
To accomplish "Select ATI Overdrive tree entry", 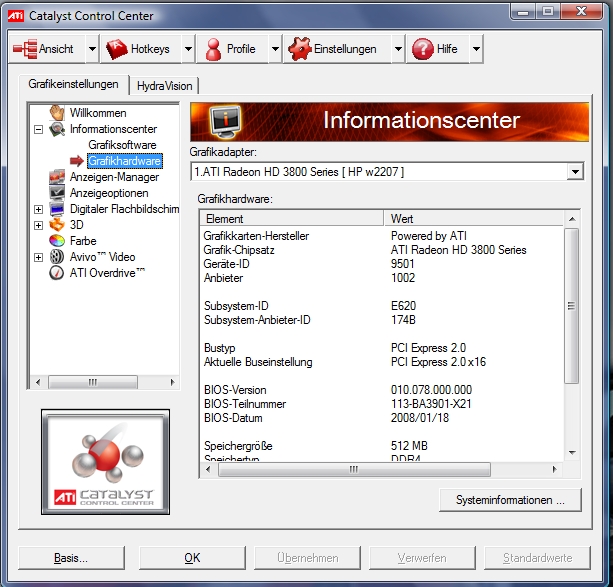I will [x=107, y=273].
